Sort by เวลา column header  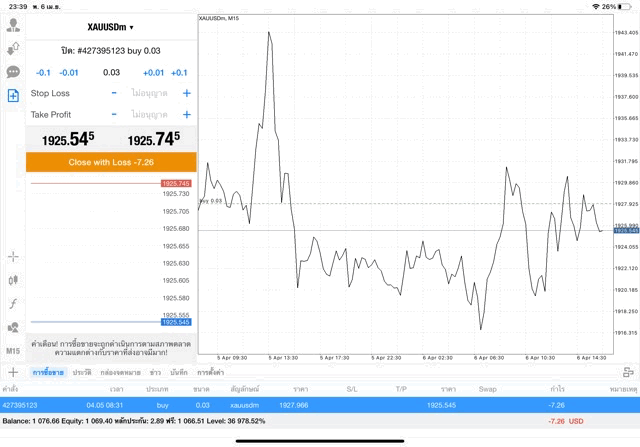point(116,389)
